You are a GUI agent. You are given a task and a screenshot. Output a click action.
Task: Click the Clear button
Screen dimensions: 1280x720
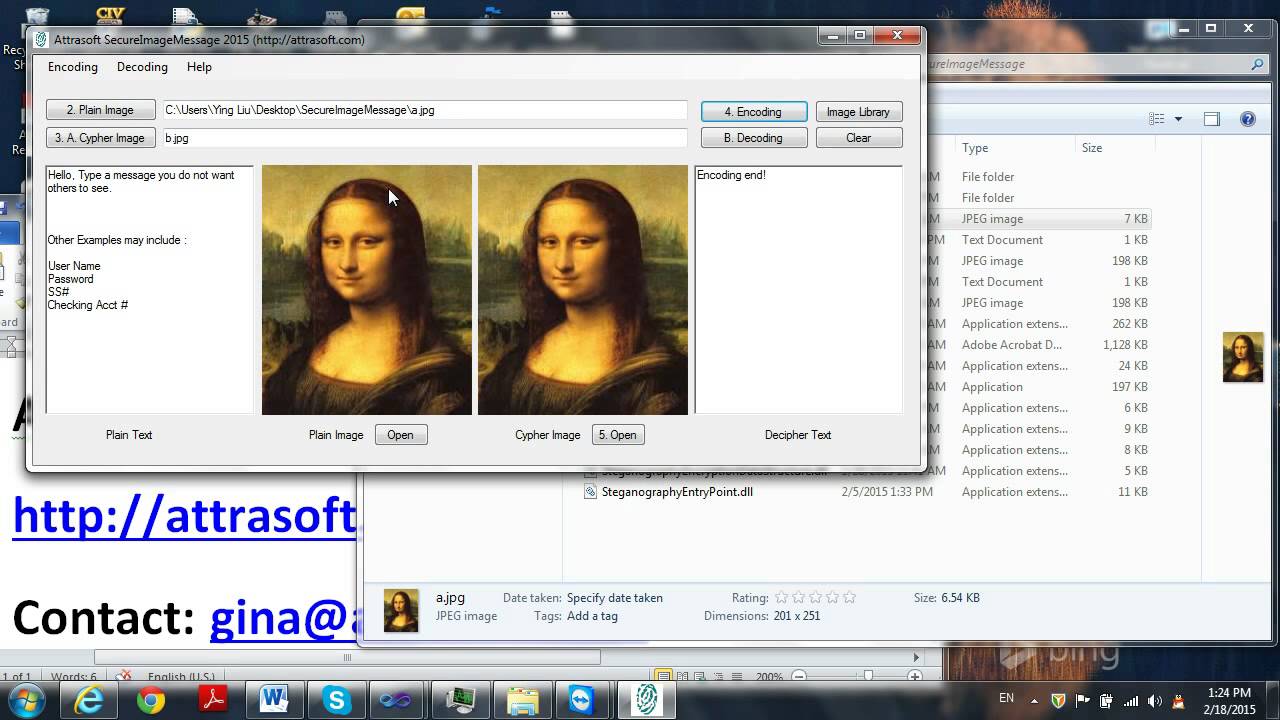tap(858, 138)
